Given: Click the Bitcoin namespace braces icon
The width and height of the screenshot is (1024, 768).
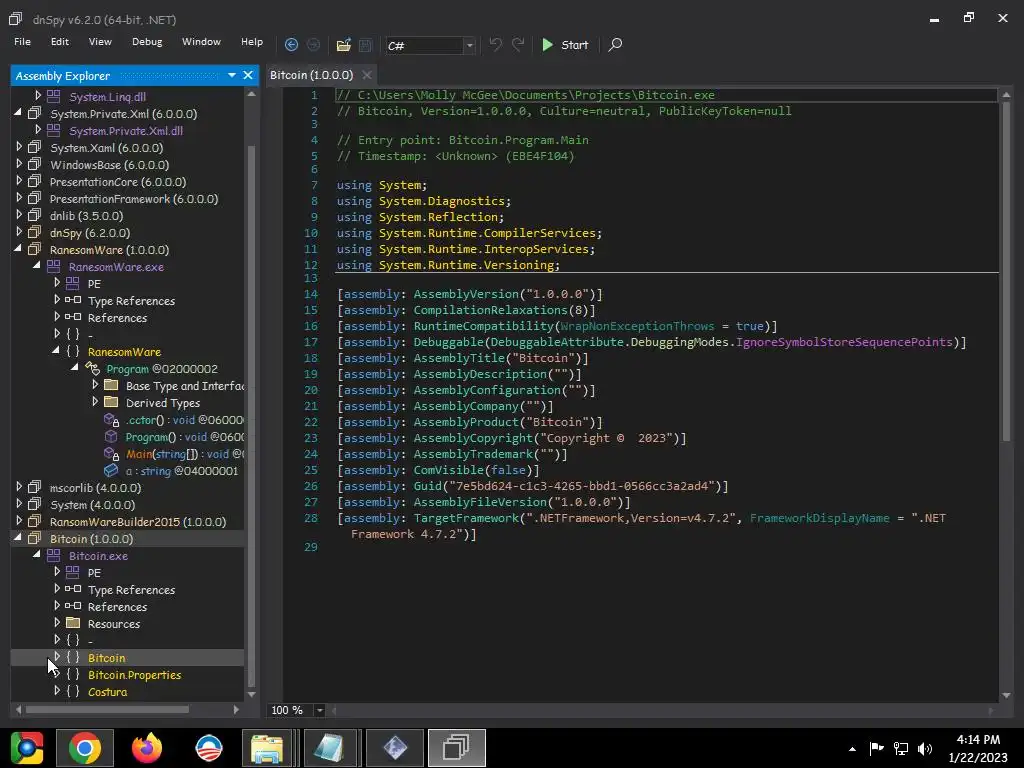Looking at the screenshot, I should 73,657.
